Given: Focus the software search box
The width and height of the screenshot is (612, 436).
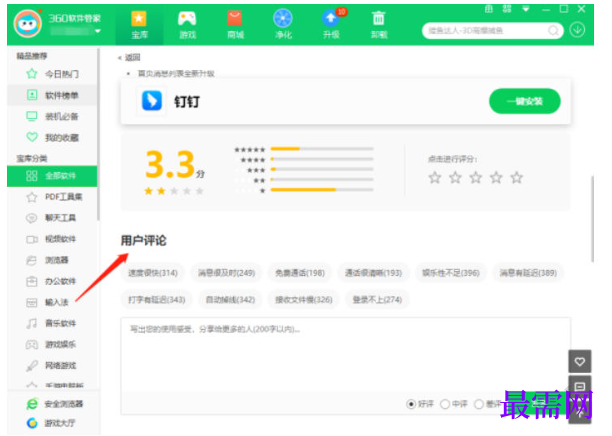Looking at the screenshot, I should click(493, 30).
